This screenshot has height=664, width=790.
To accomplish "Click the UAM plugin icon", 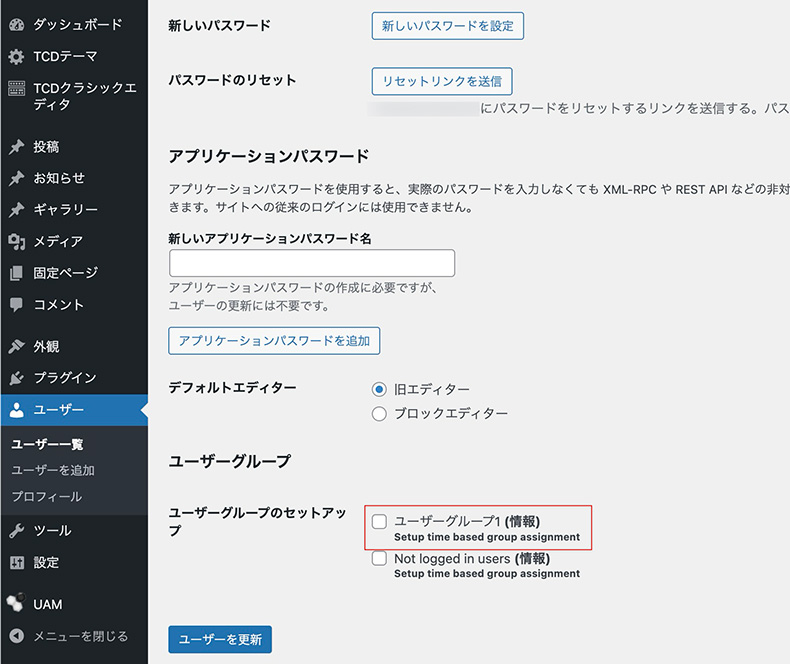I will tap(17, 603).
